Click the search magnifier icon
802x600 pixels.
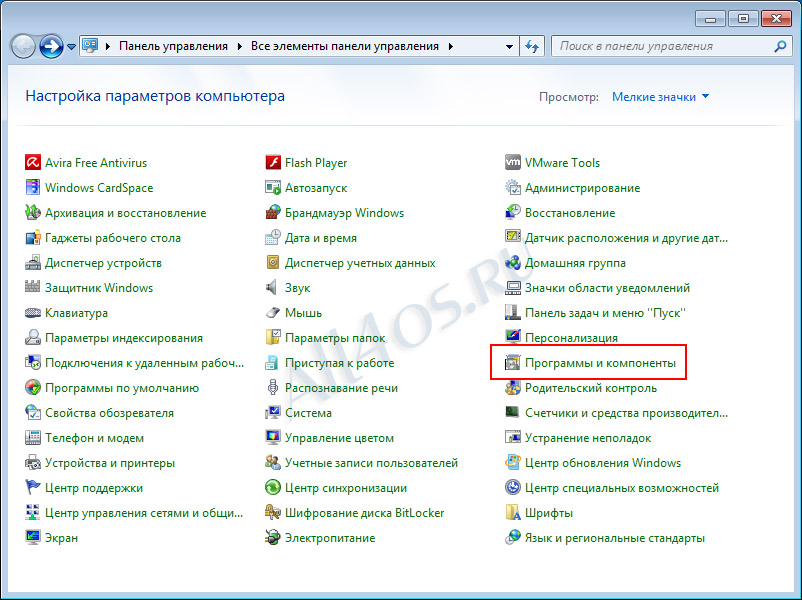[x=781, y=47]
